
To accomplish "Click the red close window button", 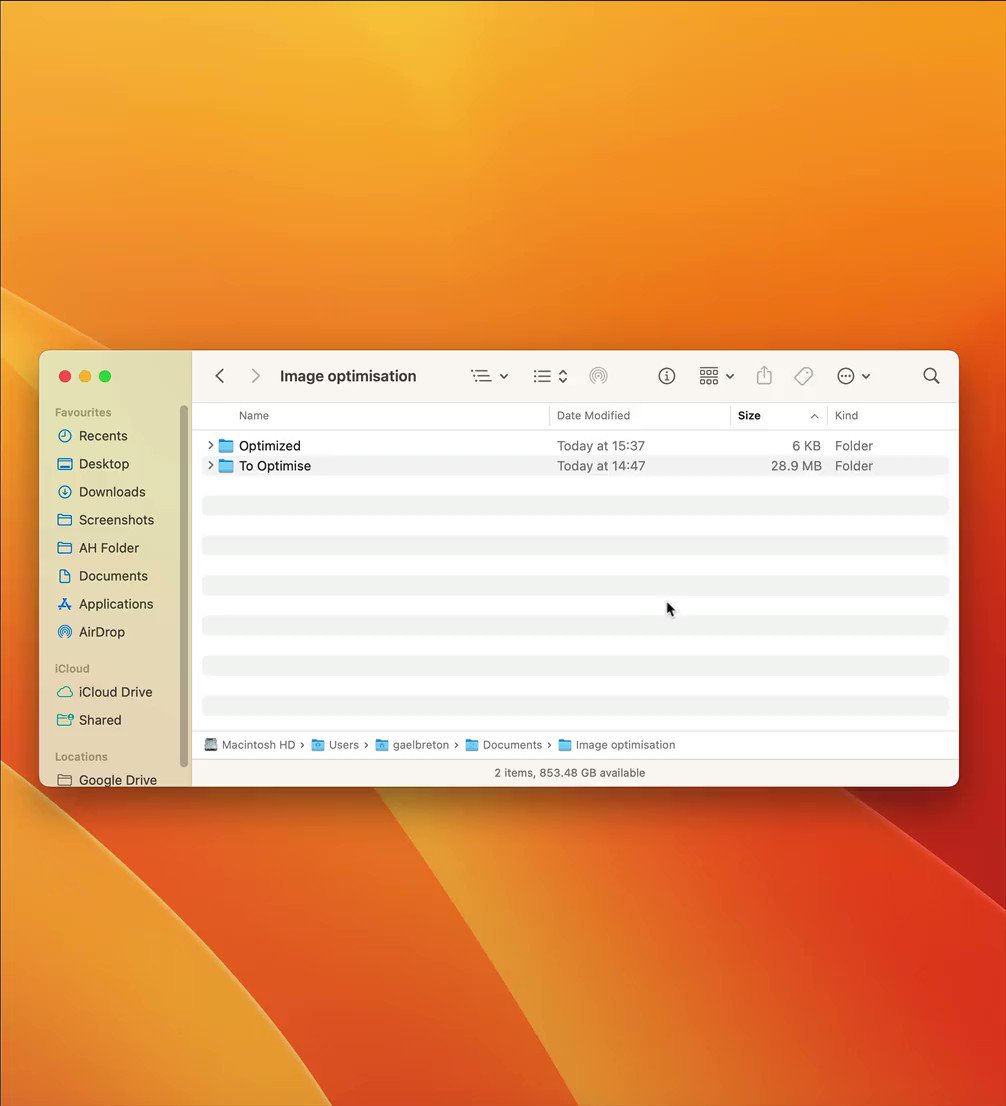I will click(x=65, y=376).
